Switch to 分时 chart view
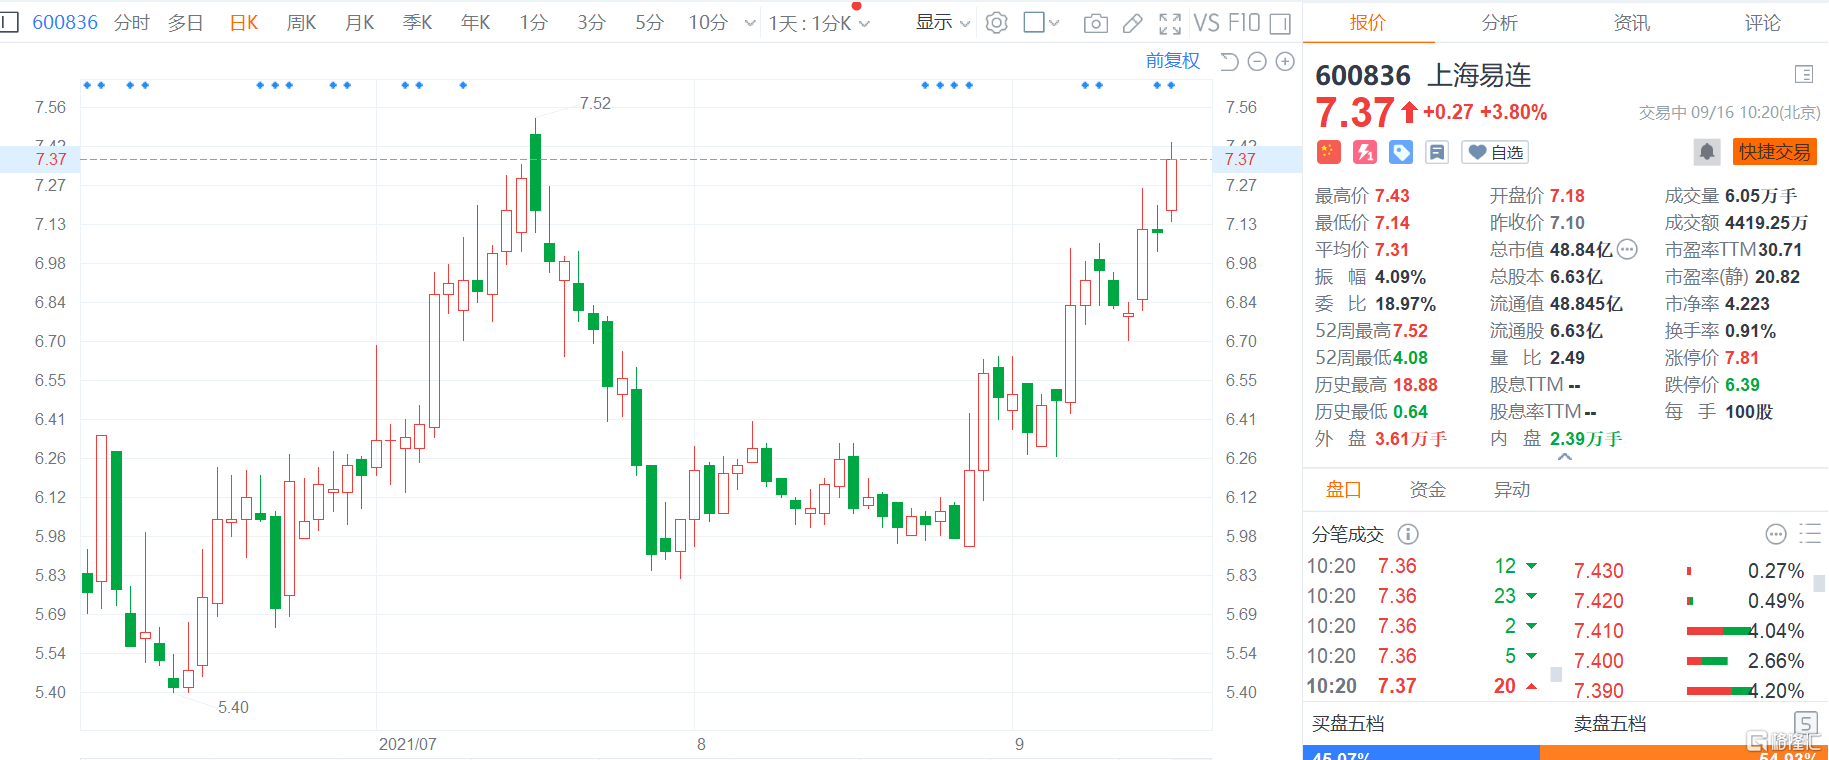The image size is (1829, 760). click(132, 22)
